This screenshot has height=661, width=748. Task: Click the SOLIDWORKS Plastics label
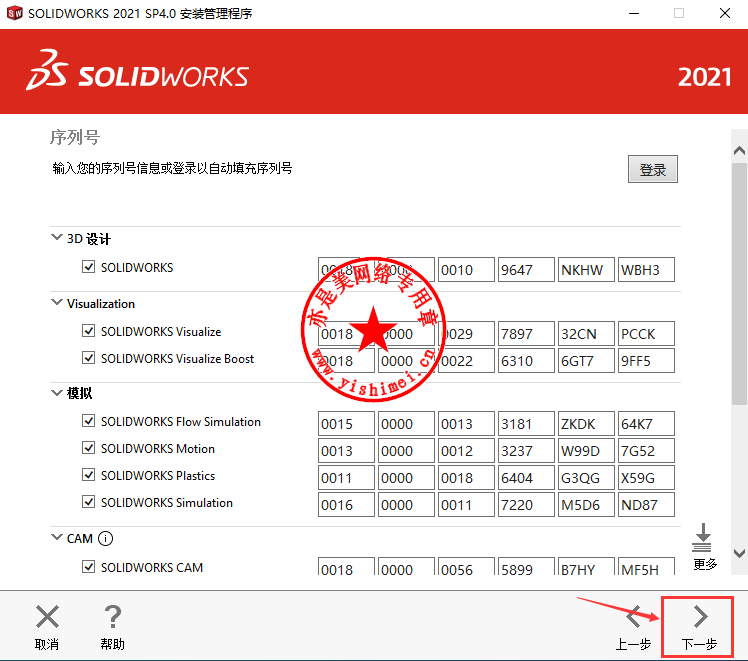[158, 475]
